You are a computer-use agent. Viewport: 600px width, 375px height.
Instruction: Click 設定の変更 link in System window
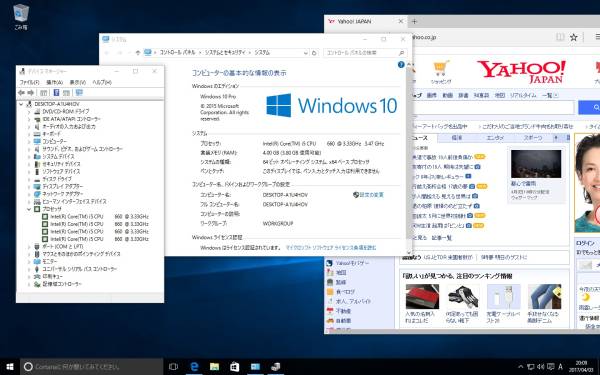pyautogui.click(x=371, y=195)
